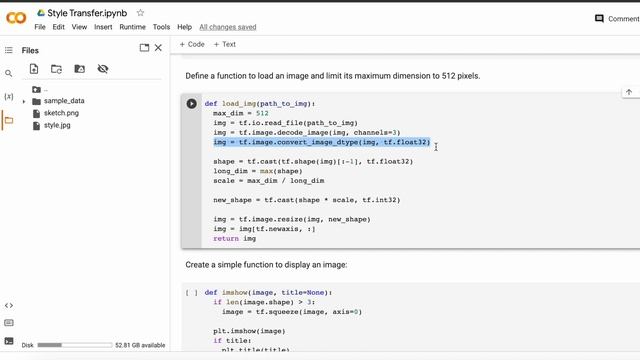
Task: Click the notebook title Style Transfer.ipynb
Action: [x=87, y=13]
